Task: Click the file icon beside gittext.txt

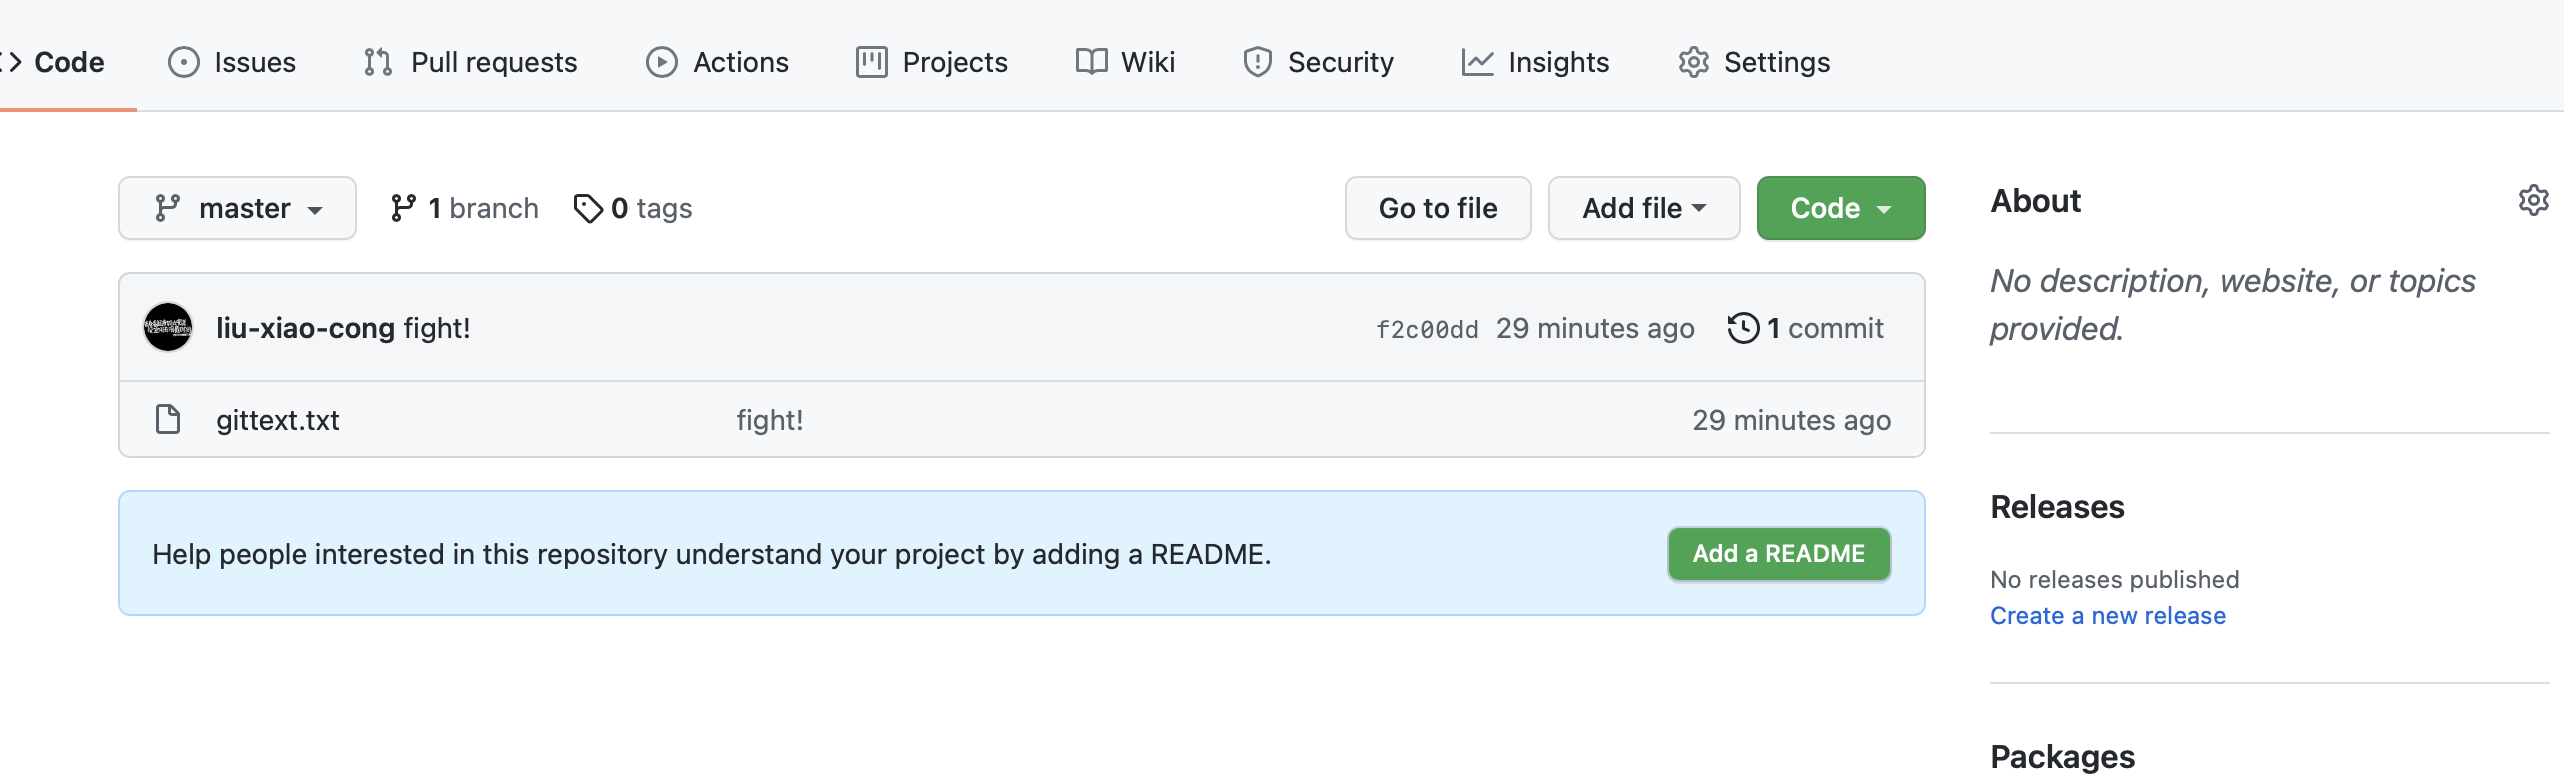Action: click(168, 419)
